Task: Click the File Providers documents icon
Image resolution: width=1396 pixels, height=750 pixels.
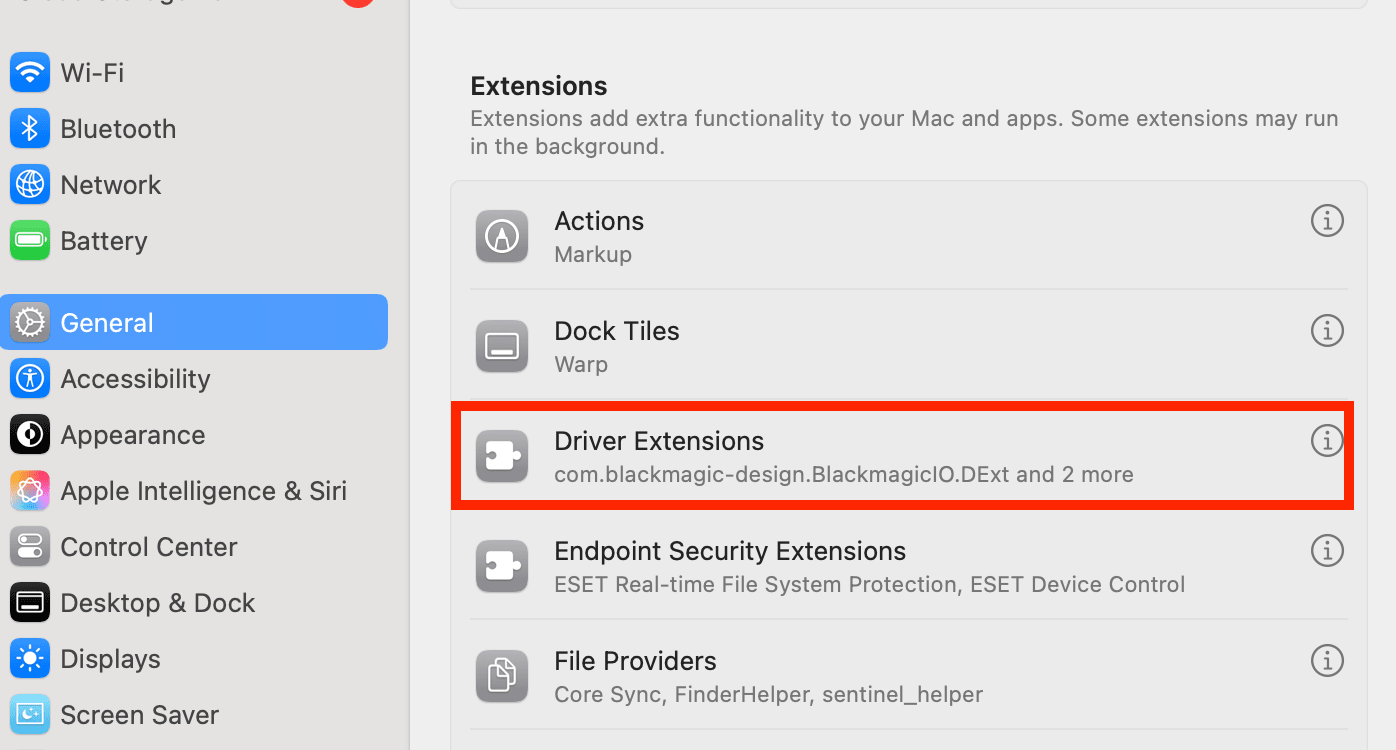Action: pyautogui.click(x=502, y=677)
